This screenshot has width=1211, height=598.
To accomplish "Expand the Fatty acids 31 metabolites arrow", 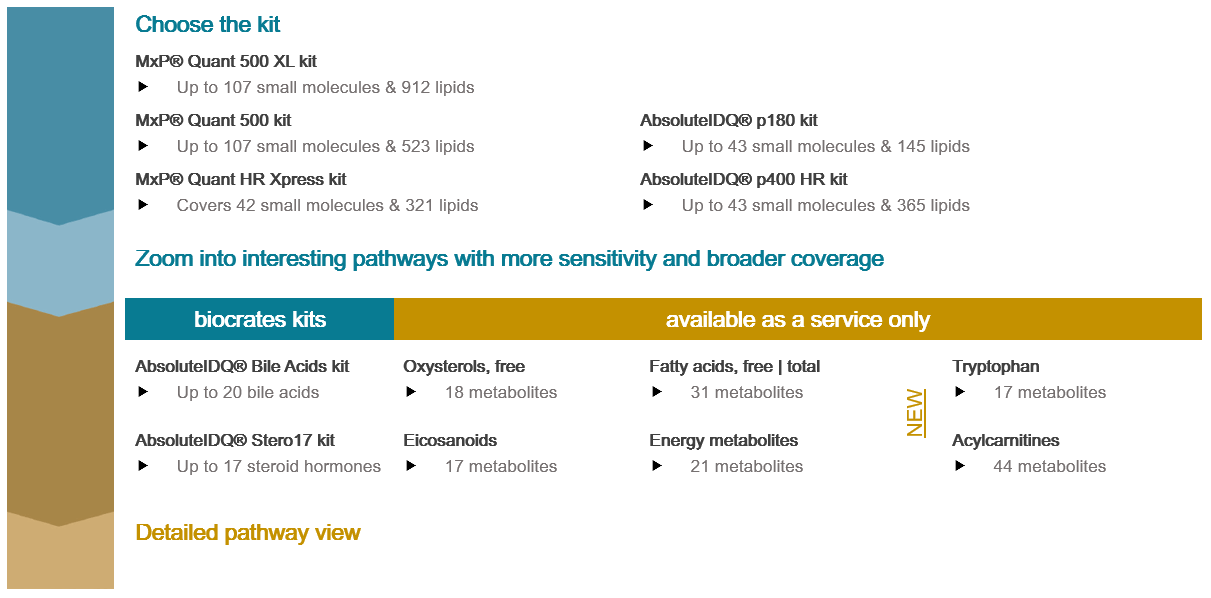I will 657,392.
